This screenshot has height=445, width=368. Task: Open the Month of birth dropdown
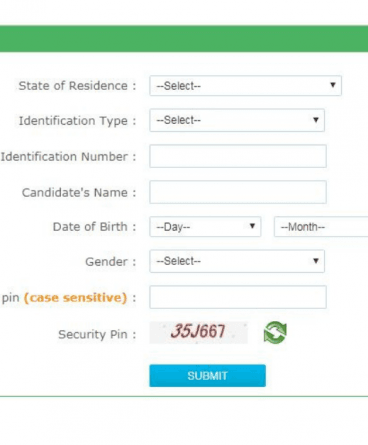321,227
